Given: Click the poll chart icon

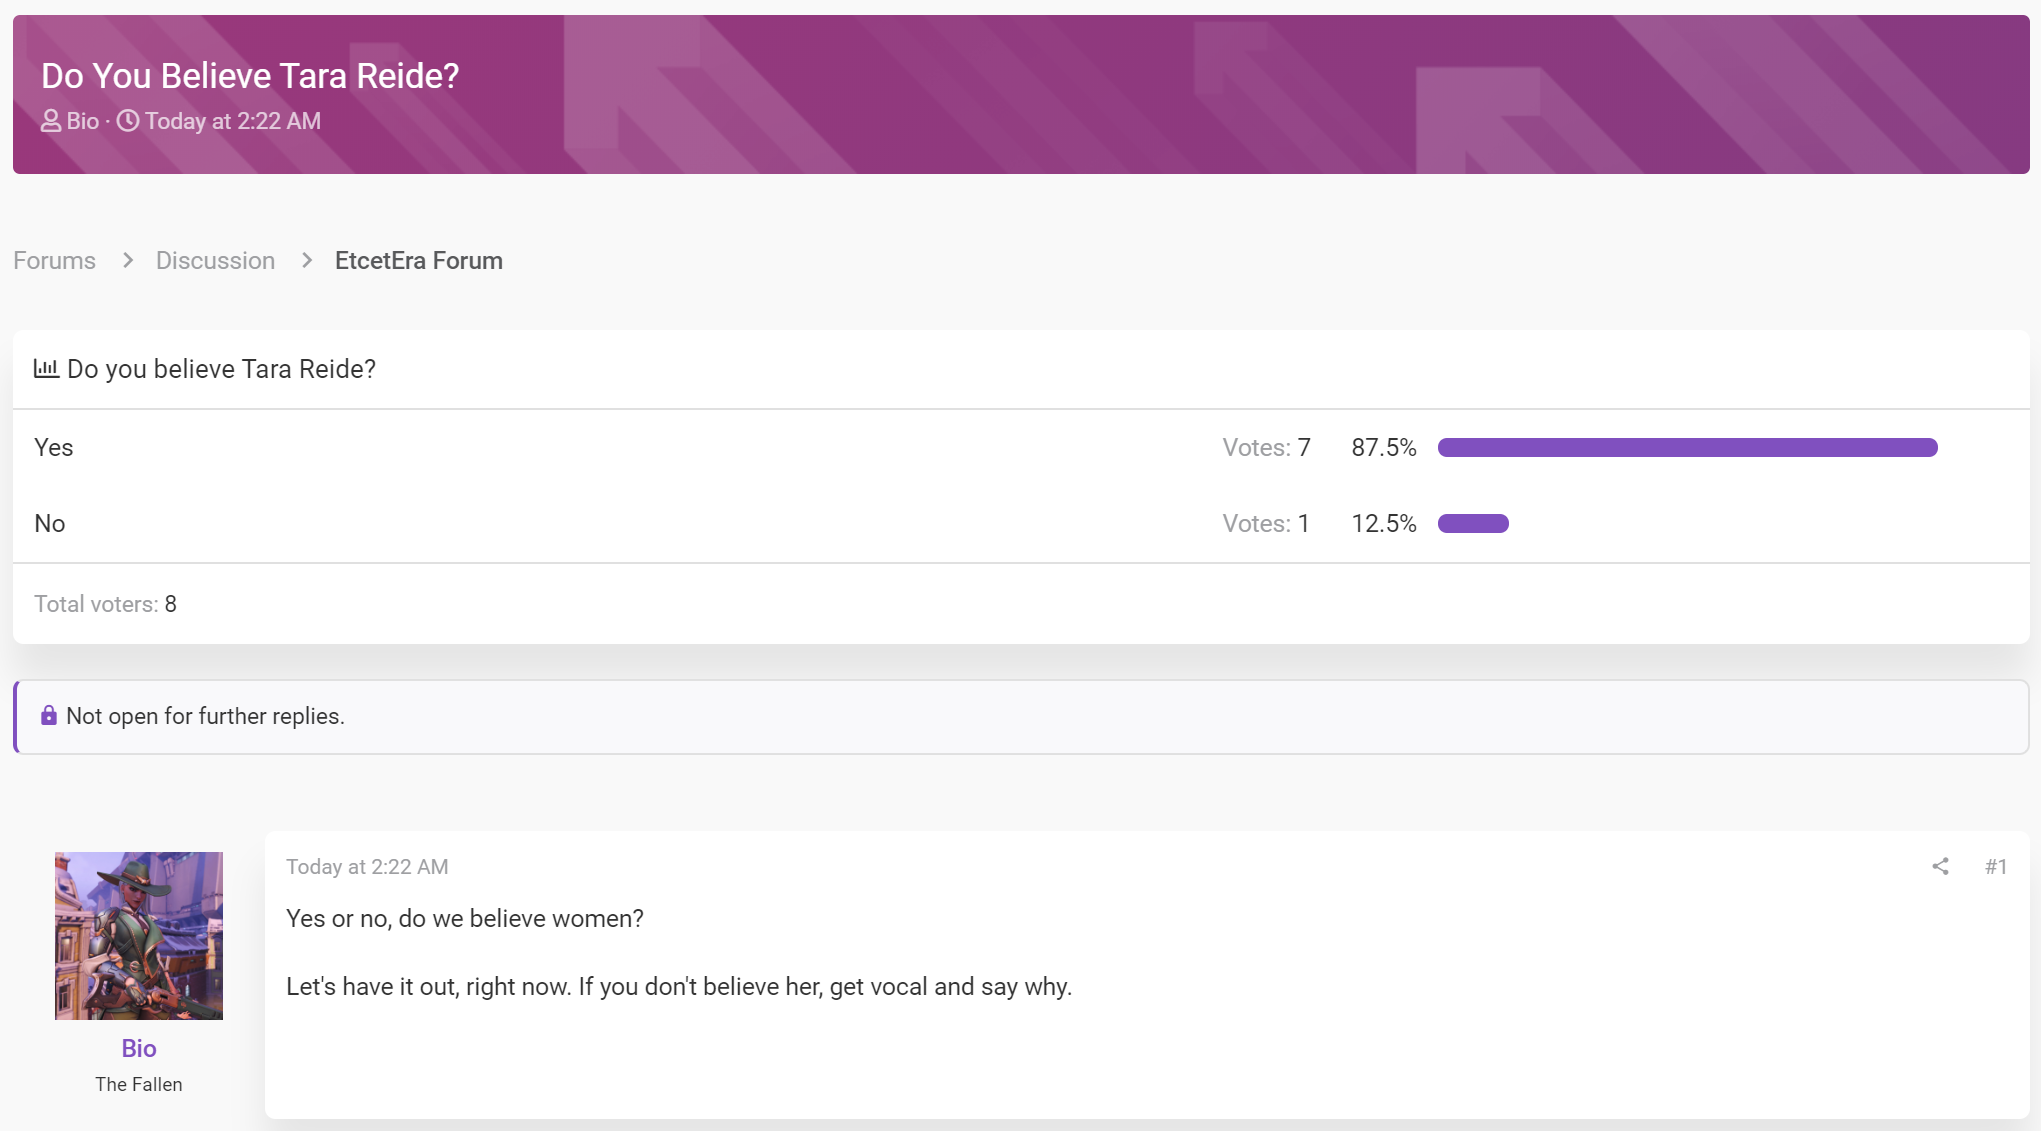Looking at the screenshot, I should coord(46,368).
